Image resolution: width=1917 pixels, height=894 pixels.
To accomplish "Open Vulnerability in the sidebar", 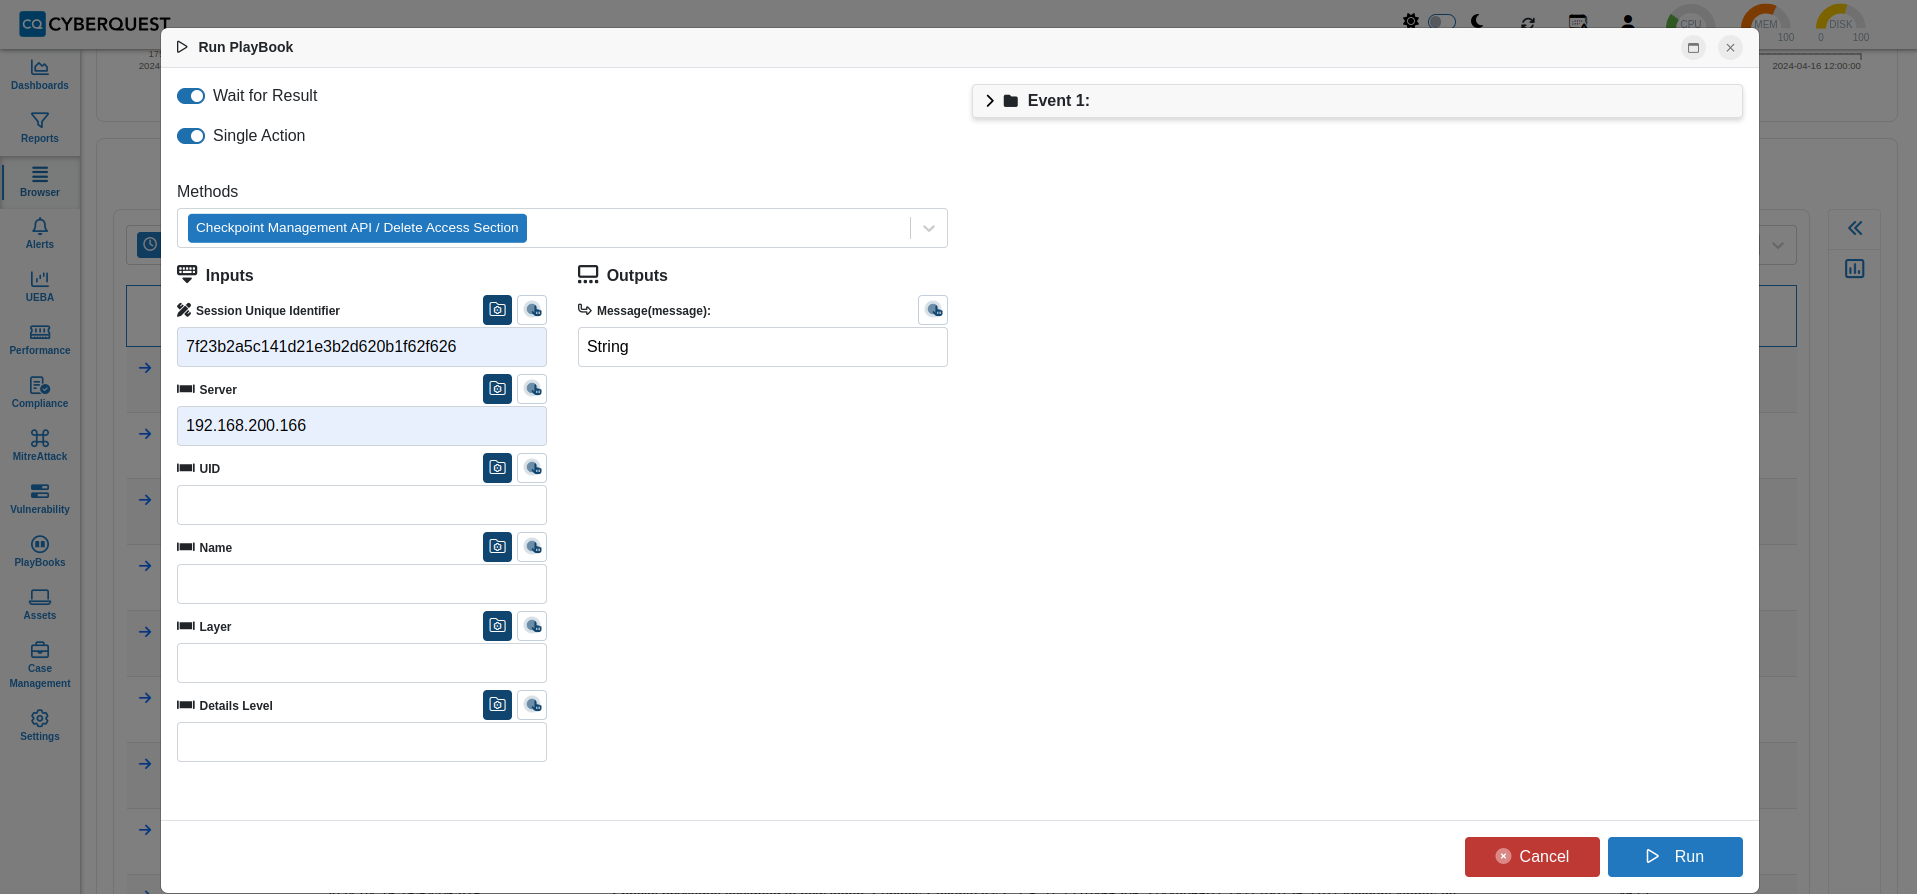I will (40, 499).
